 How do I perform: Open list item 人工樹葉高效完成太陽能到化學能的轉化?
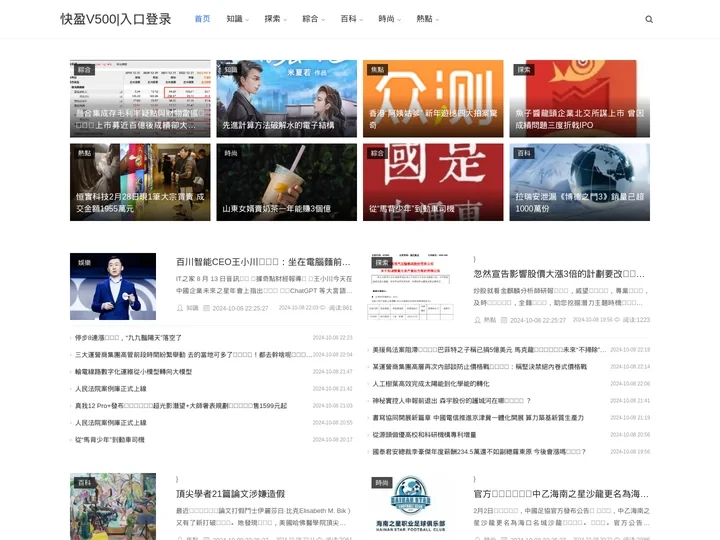(x=431, y=383)
